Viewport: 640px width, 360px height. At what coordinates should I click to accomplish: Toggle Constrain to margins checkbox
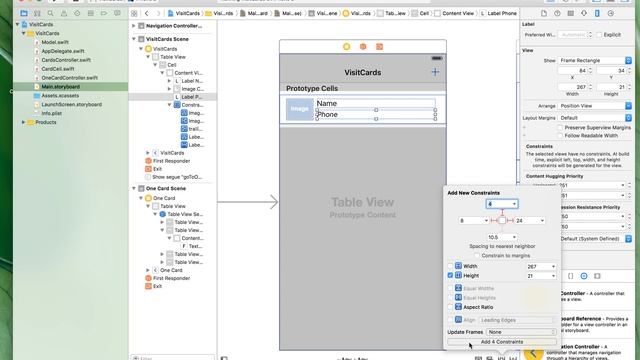pyautogui.click(x=477, y=256)
